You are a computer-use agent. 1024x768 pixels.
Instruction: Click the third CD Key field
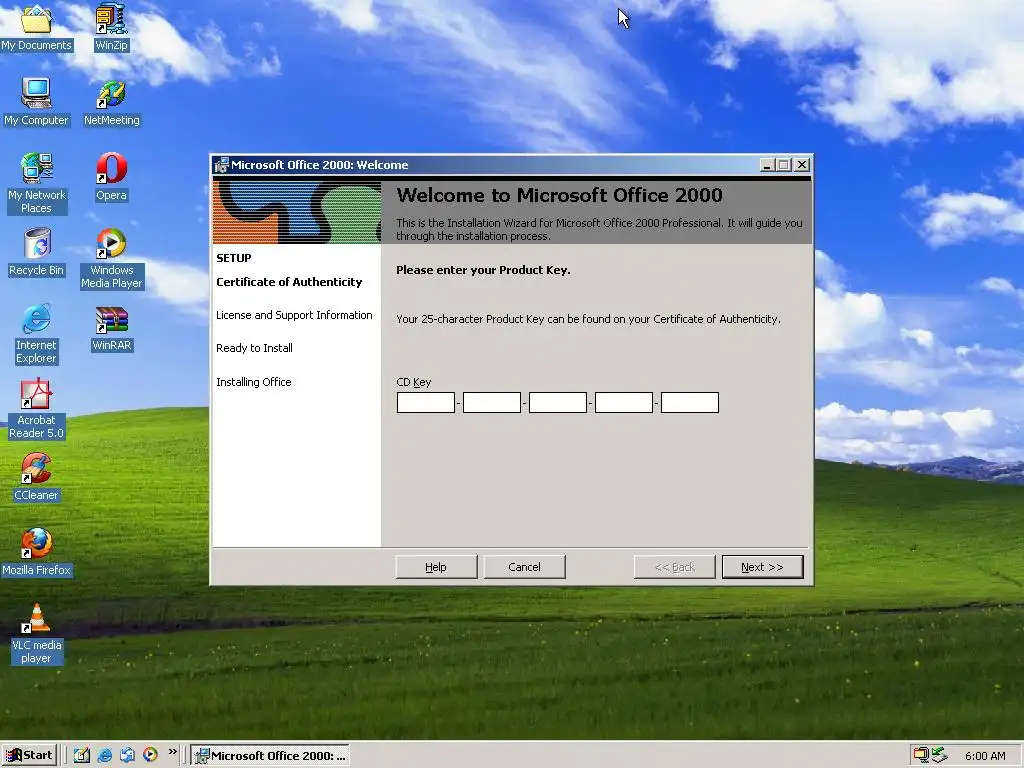pyautogui.click(x=558, y=402)
